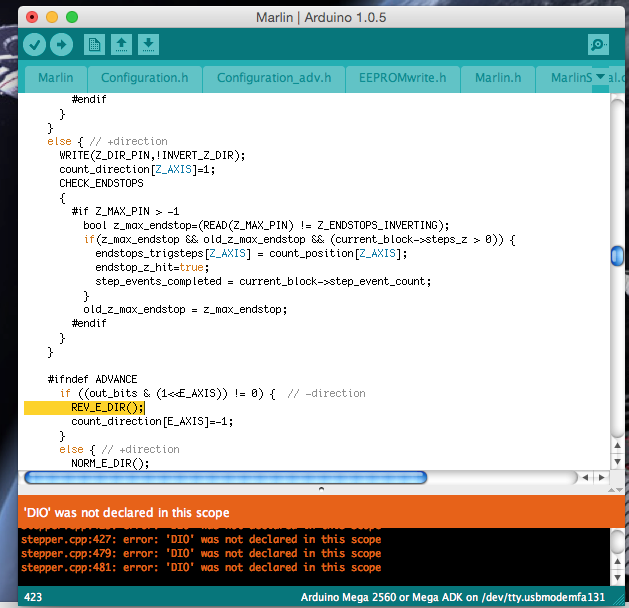Switch to the Marlin.h tab

click(497, 78)
